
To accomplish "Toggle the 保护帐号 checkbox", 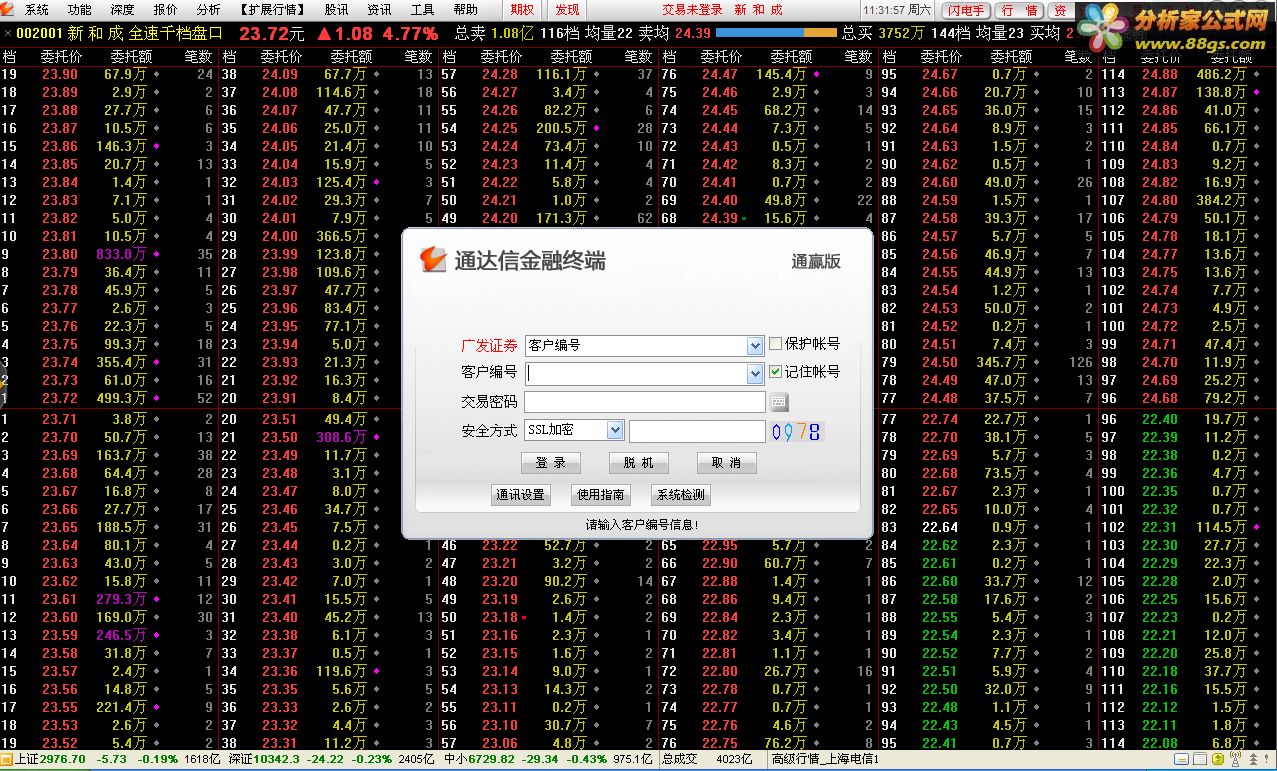I will point(775,344).
